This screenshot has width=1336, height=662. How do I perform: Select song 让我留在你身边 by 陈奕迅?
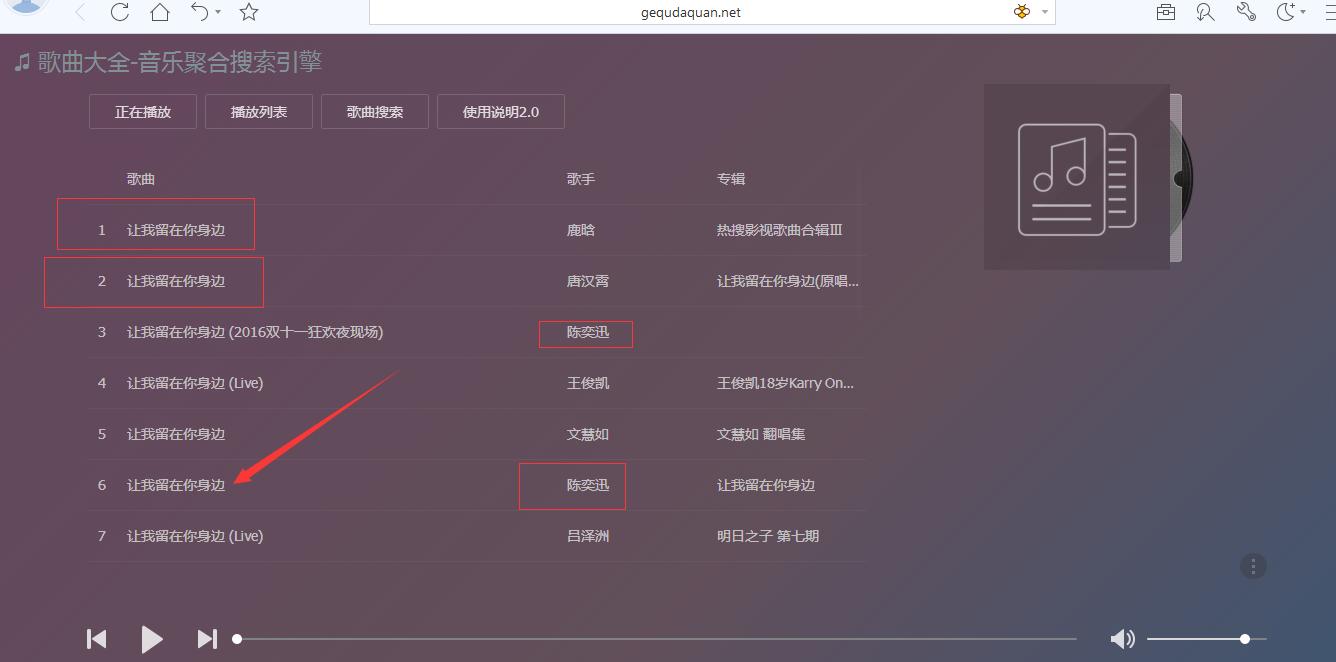tap(176, 485)
